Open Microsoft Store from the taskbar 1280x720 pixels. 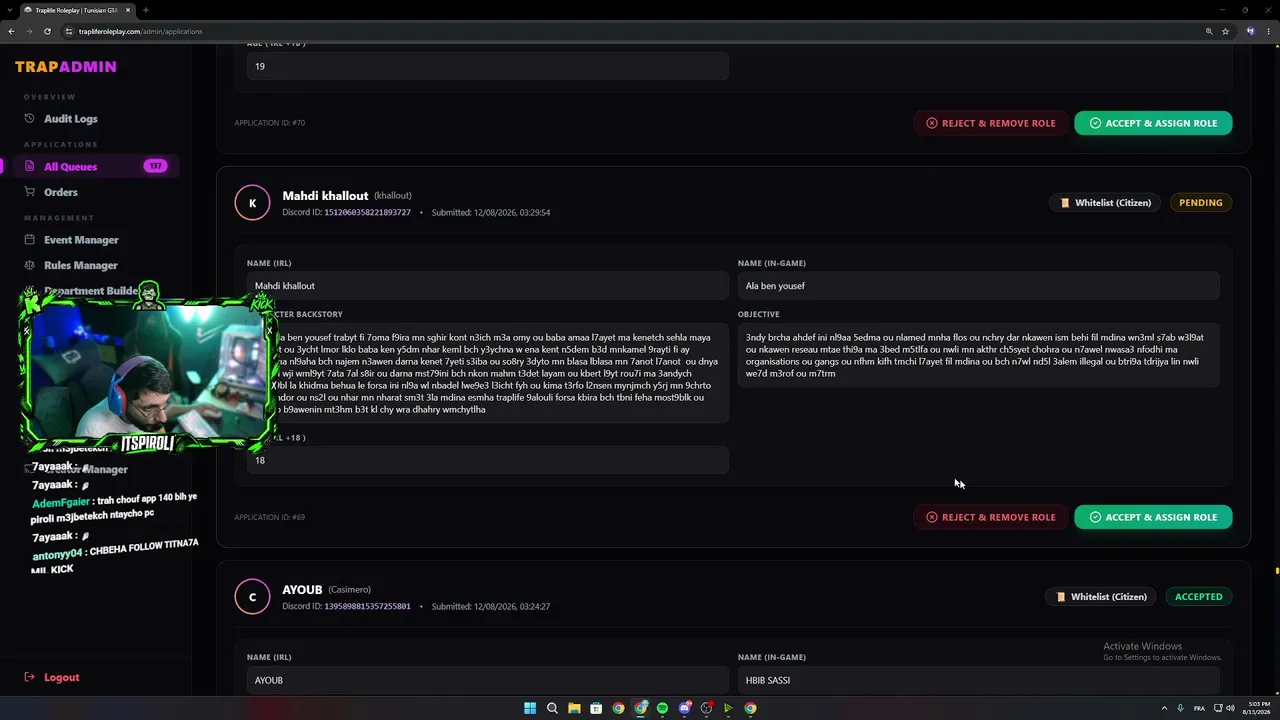point(596,708)
